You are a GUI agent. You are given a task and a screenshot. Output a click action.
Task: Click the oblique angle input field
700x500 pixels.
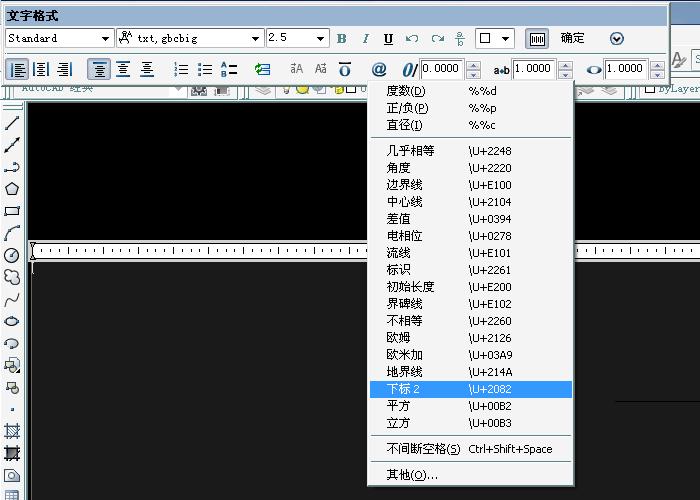442,70
